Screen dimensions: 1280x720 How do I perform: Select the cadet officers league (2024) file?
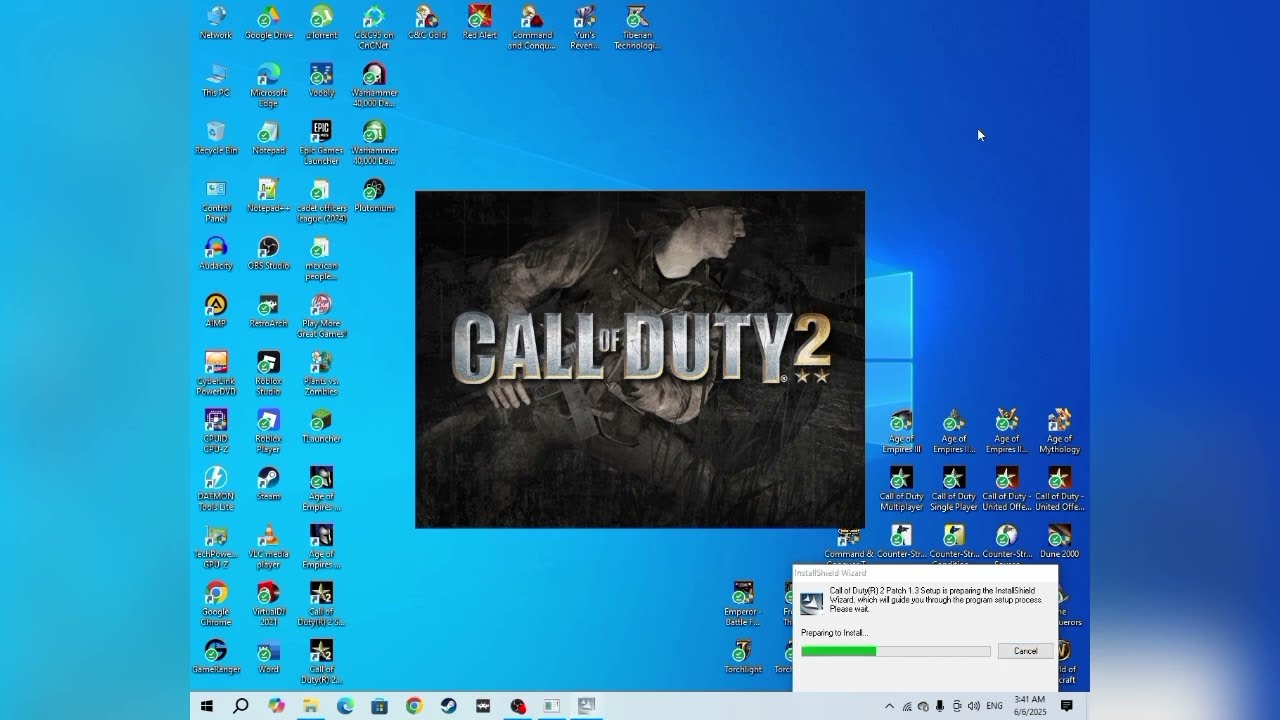tap(321, 202)
